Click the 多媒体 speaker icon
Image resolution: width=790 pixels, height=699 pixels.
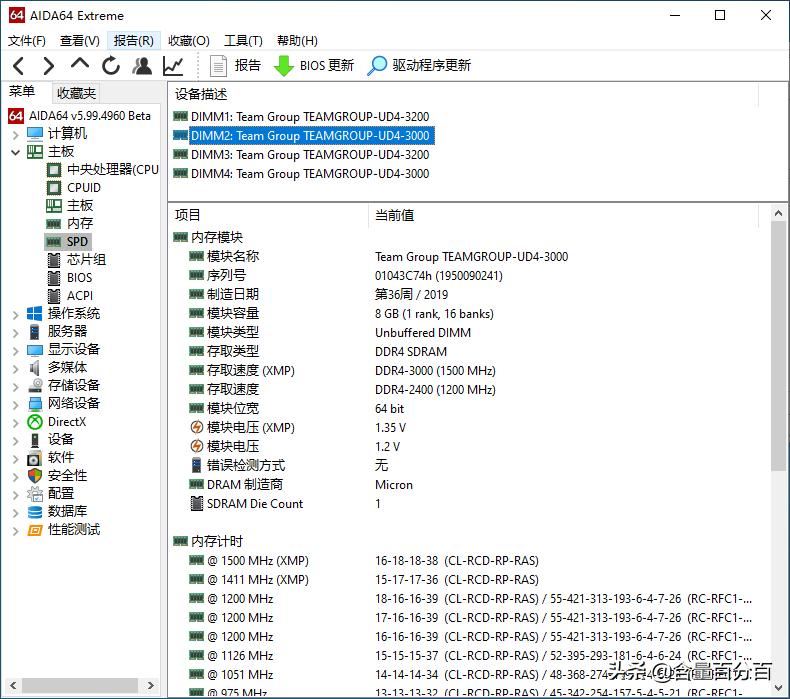point(35,368)
